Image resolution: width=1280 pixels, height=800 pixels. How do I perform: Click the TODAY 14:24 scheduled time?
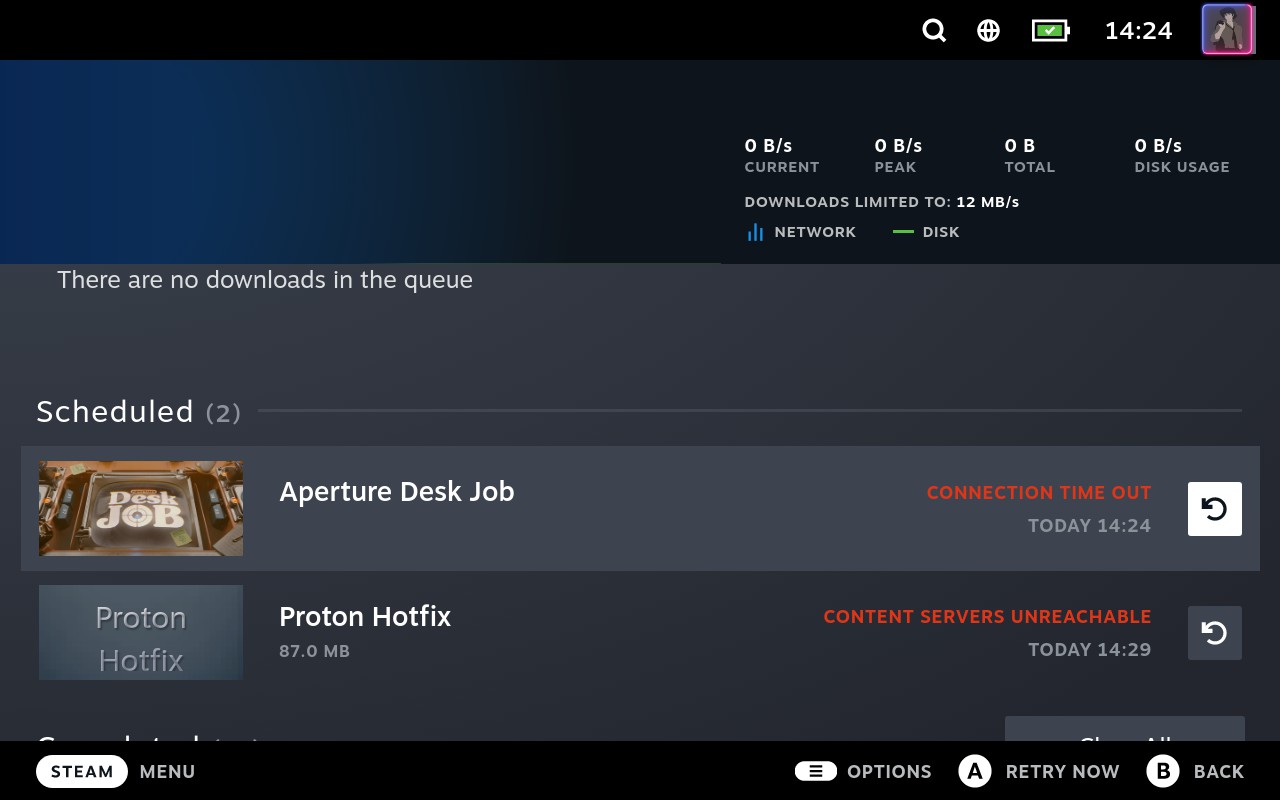(x=1090, y=526)
